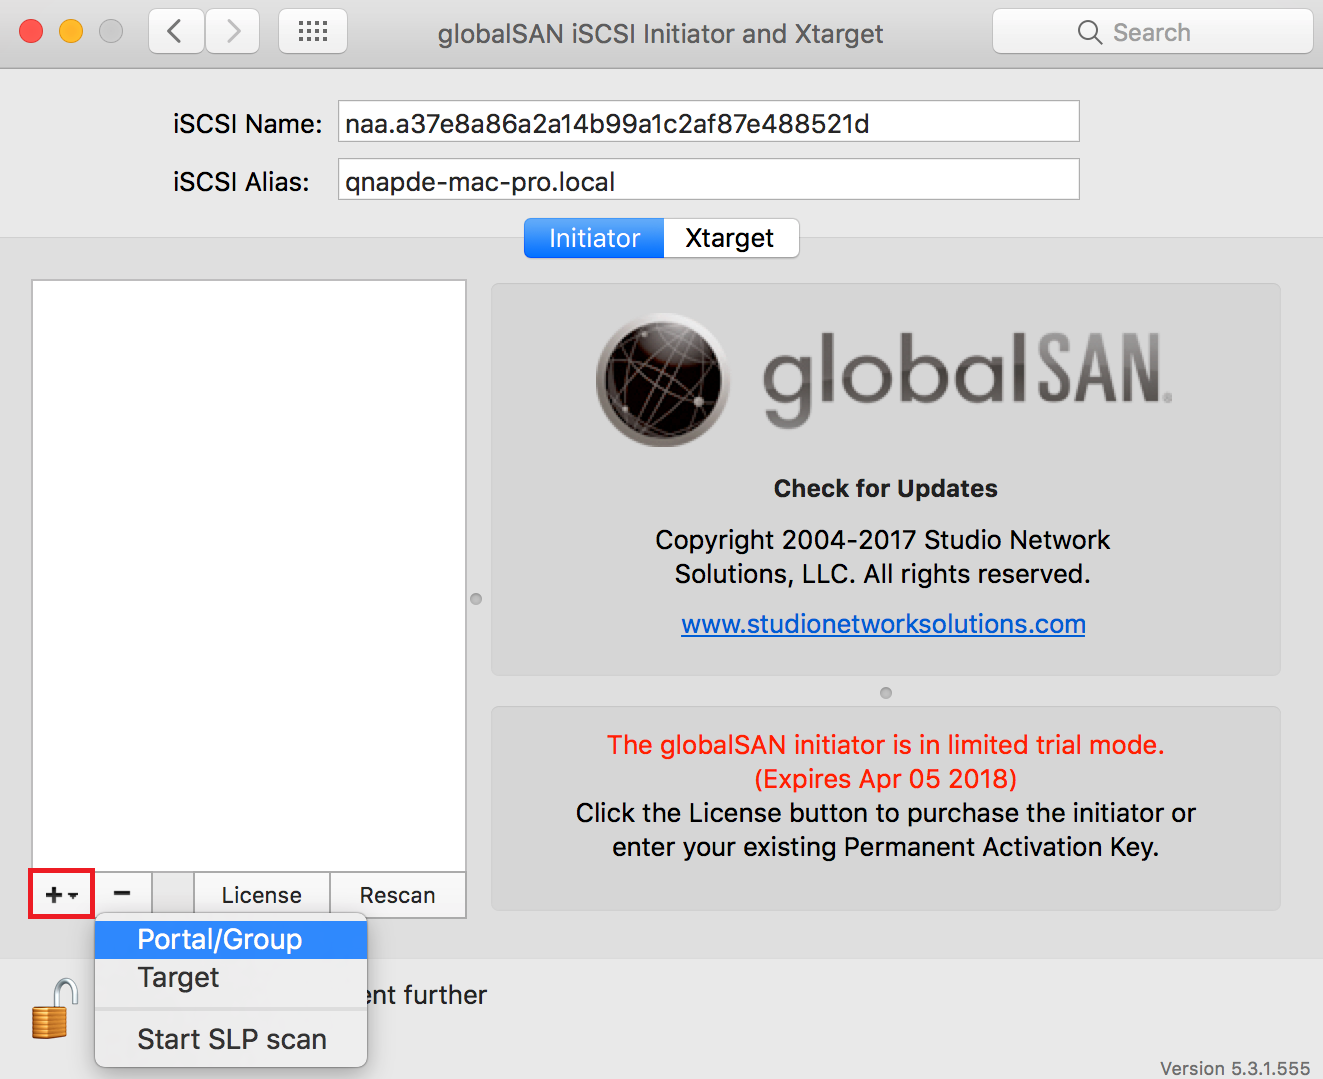This screenshot has height=1079, width=1323.
Task: Click the minus button to remove item
Action: tap(122, 893)
